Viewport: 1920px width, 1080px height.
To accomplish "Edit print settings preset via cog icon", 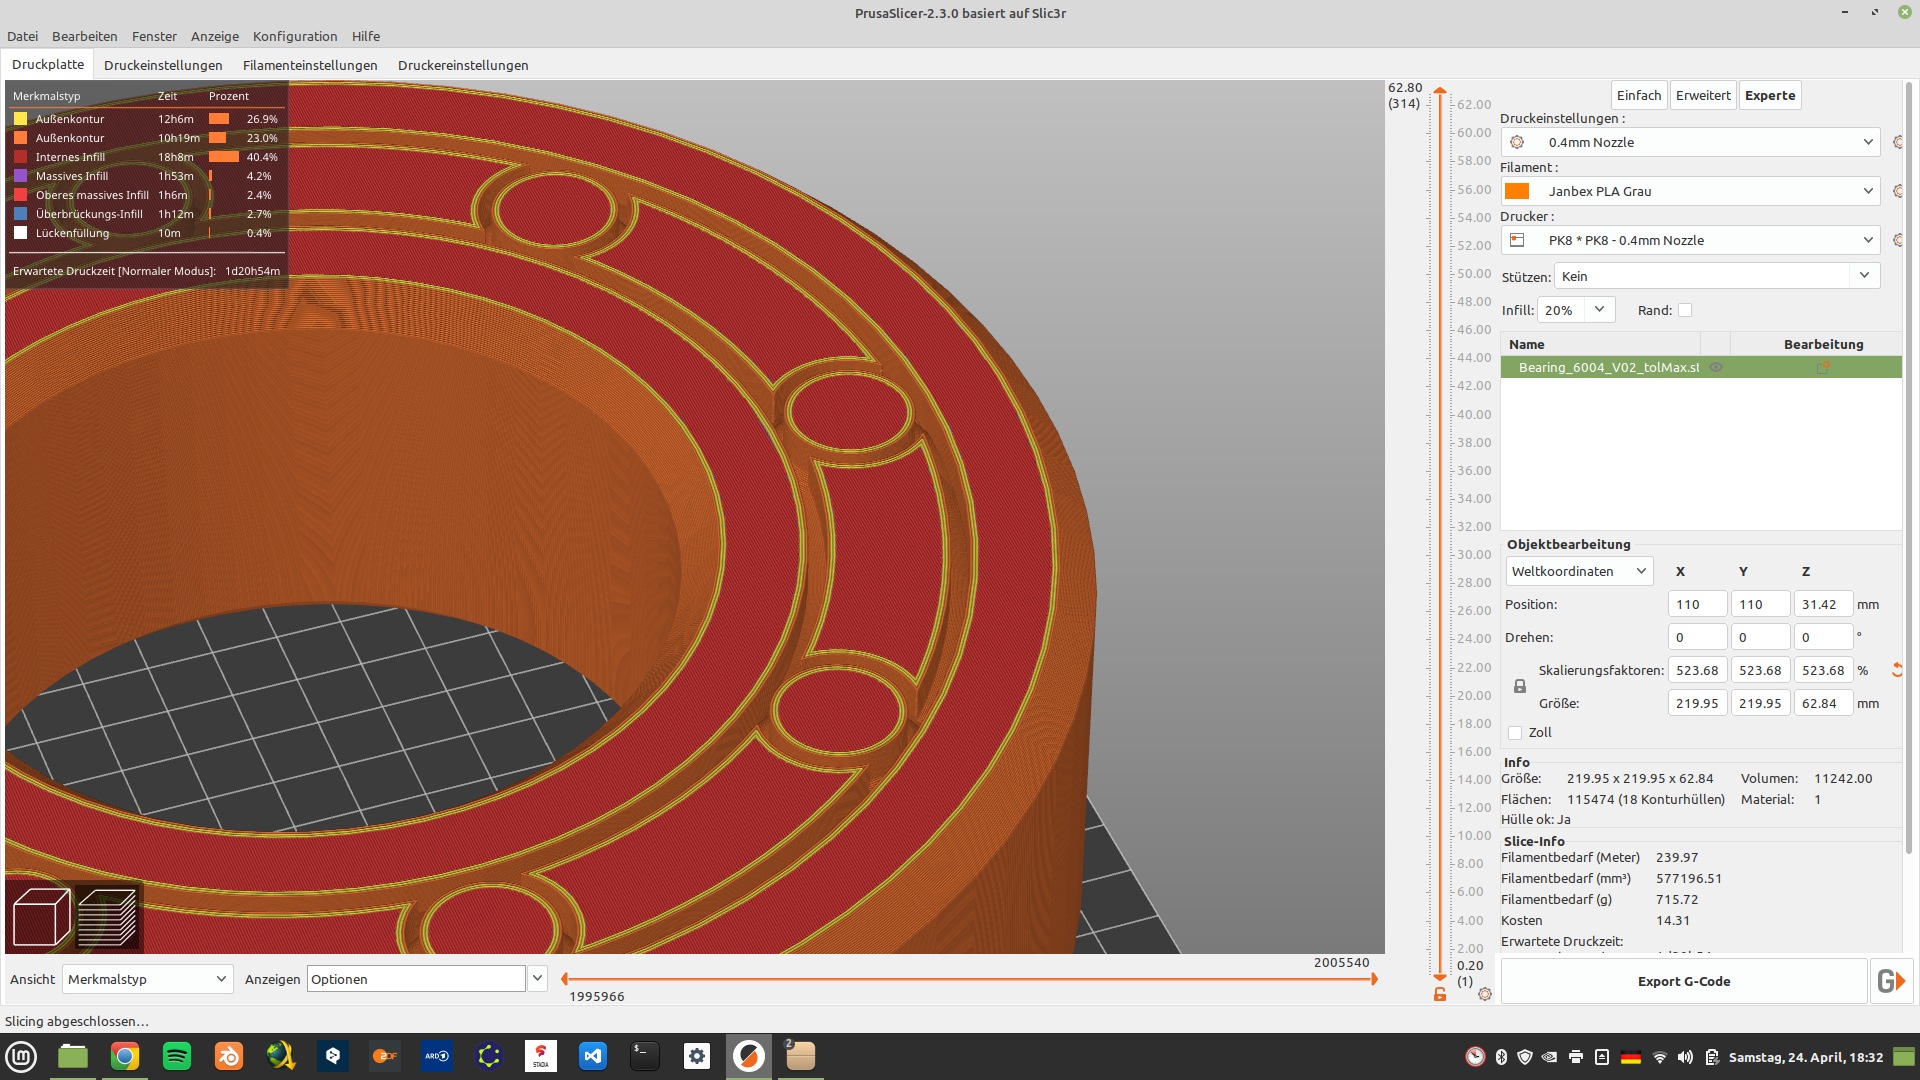I will (x=1898, y=142).
